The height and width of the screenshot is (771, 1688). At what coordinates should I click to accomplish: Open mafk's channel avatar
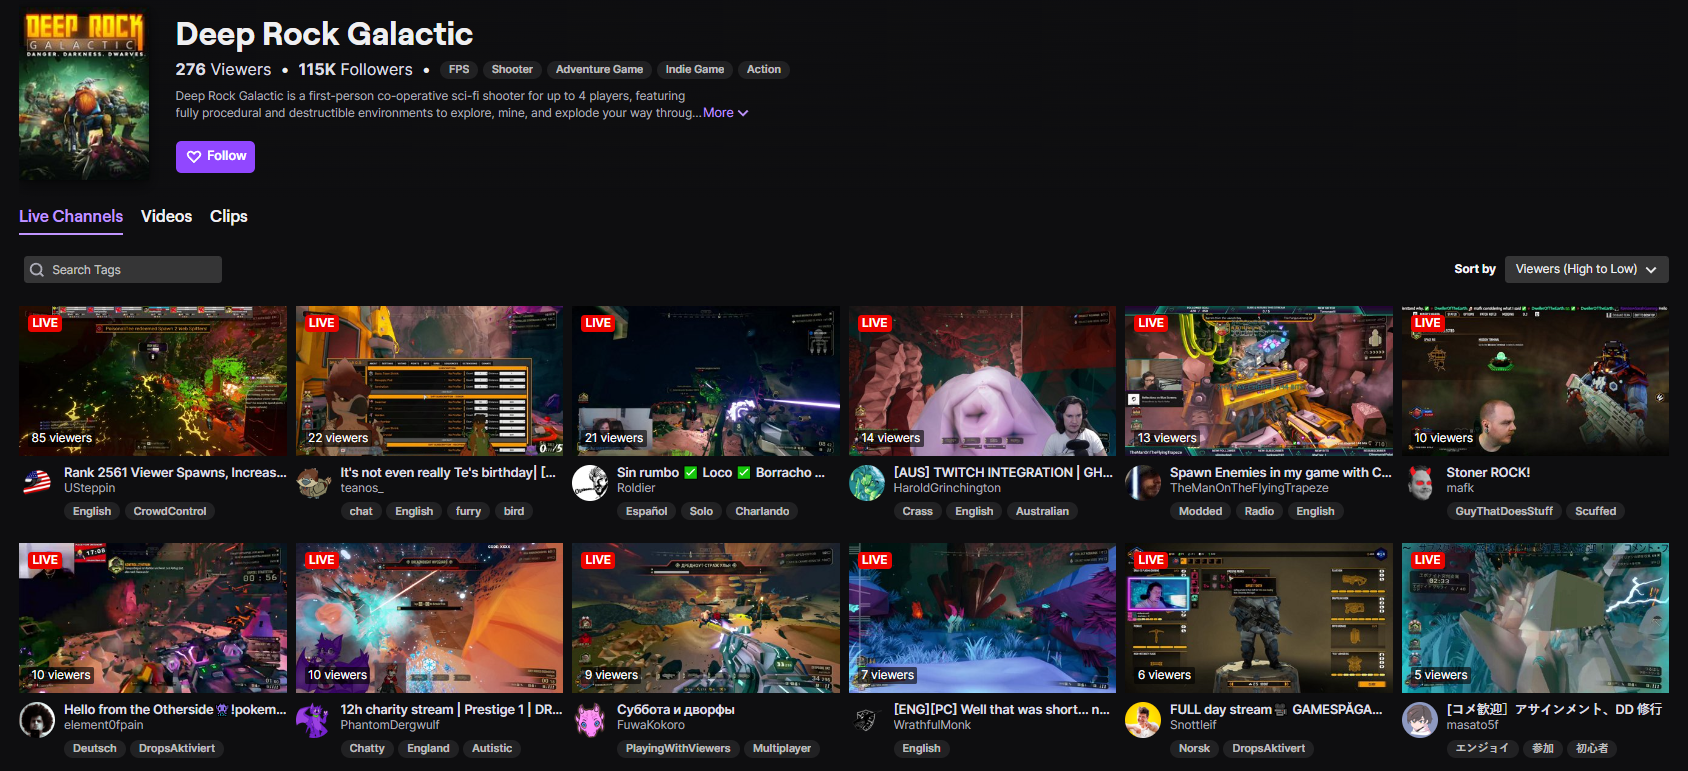[1420, 482]
